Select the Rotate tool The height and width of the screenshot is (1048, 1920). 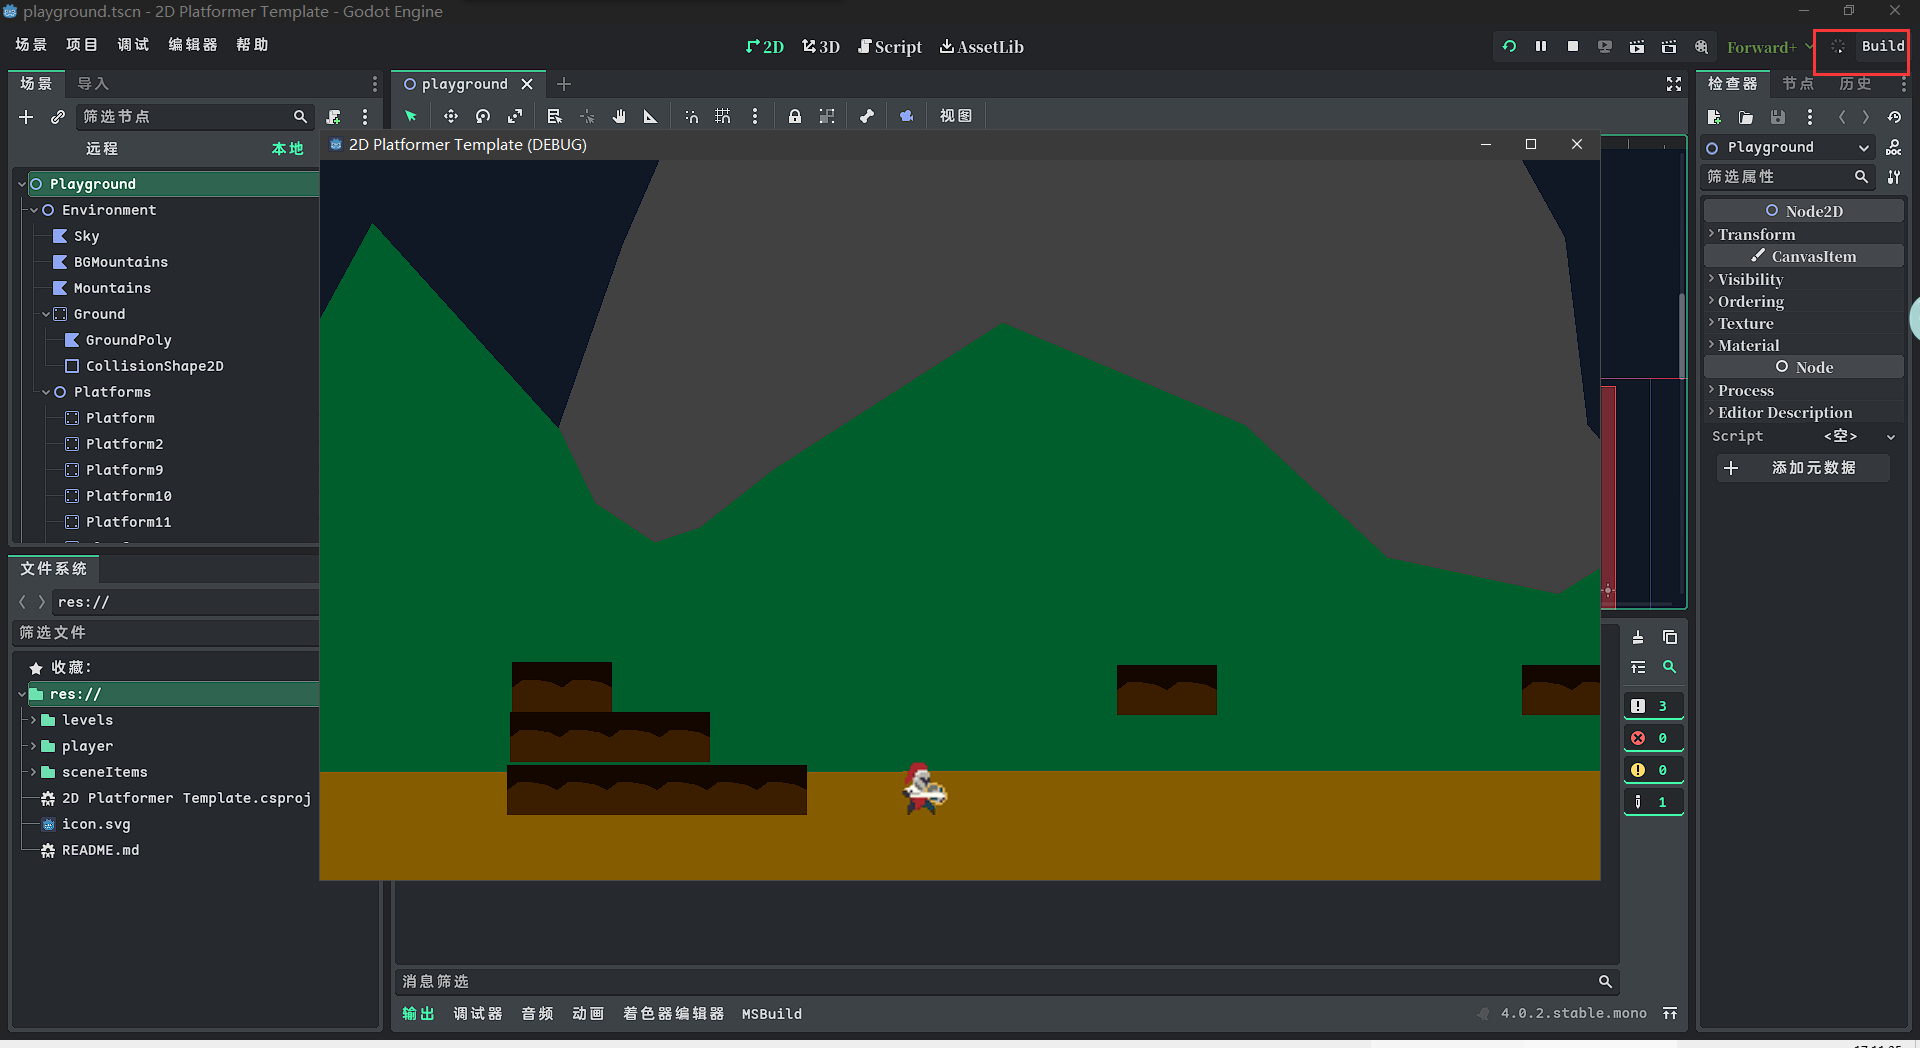tap(482, 115)
